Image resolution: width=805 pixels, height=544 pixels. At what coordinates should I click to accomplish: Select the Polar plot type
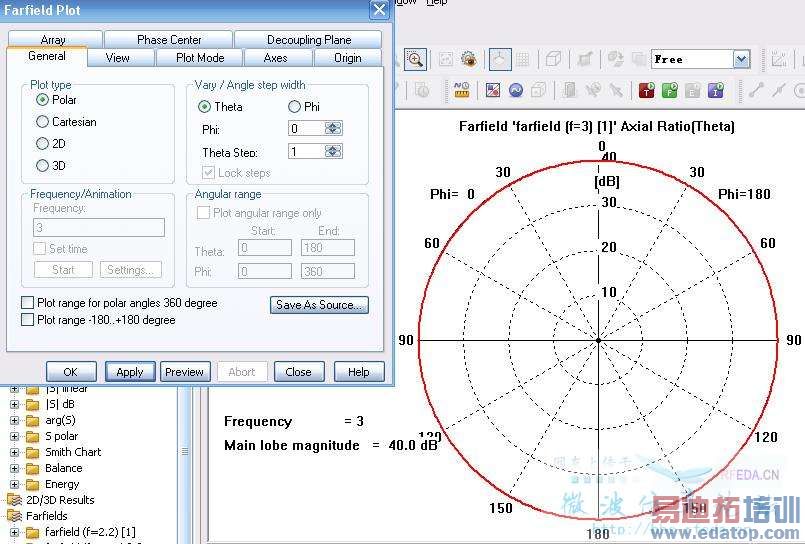(42, 100)
